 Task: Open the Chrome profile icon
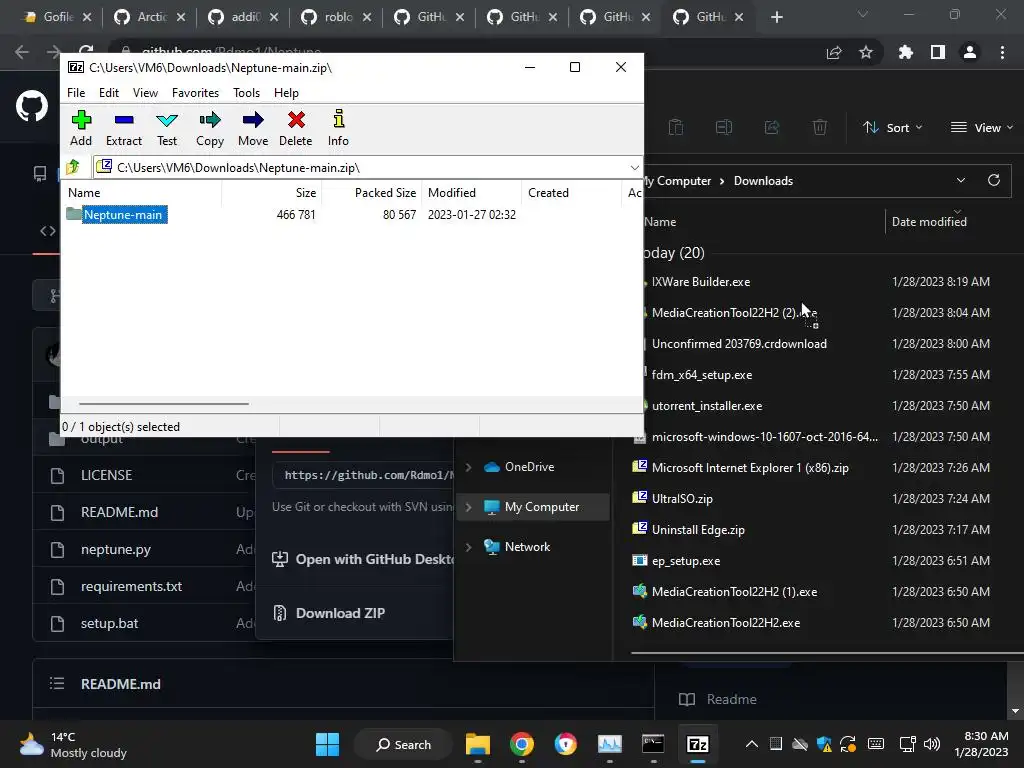pos(970,52)
